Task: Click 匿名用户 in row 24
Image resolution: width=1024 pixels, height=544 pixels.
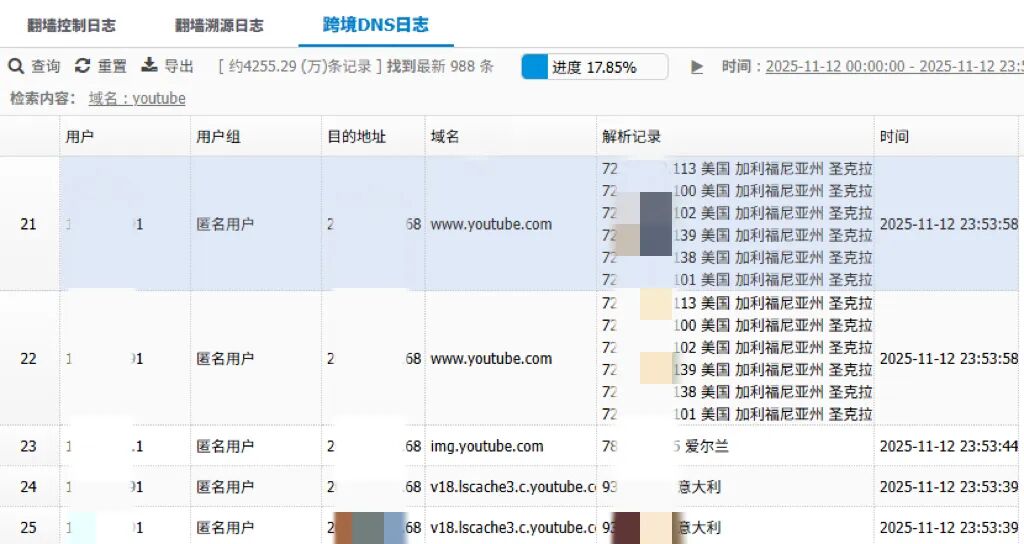Action: coord(225,487)
